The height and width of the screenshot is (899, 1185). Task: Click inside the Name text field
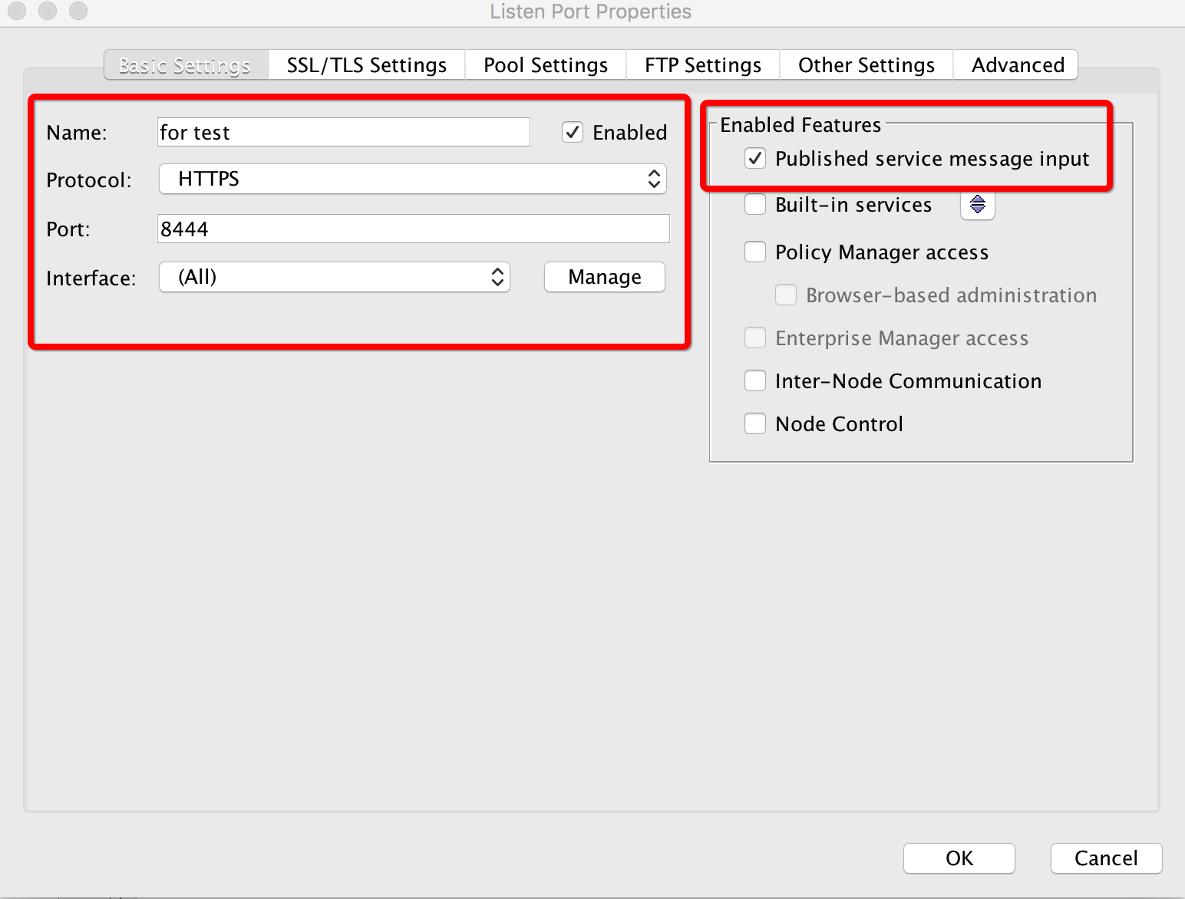(343, 131)
